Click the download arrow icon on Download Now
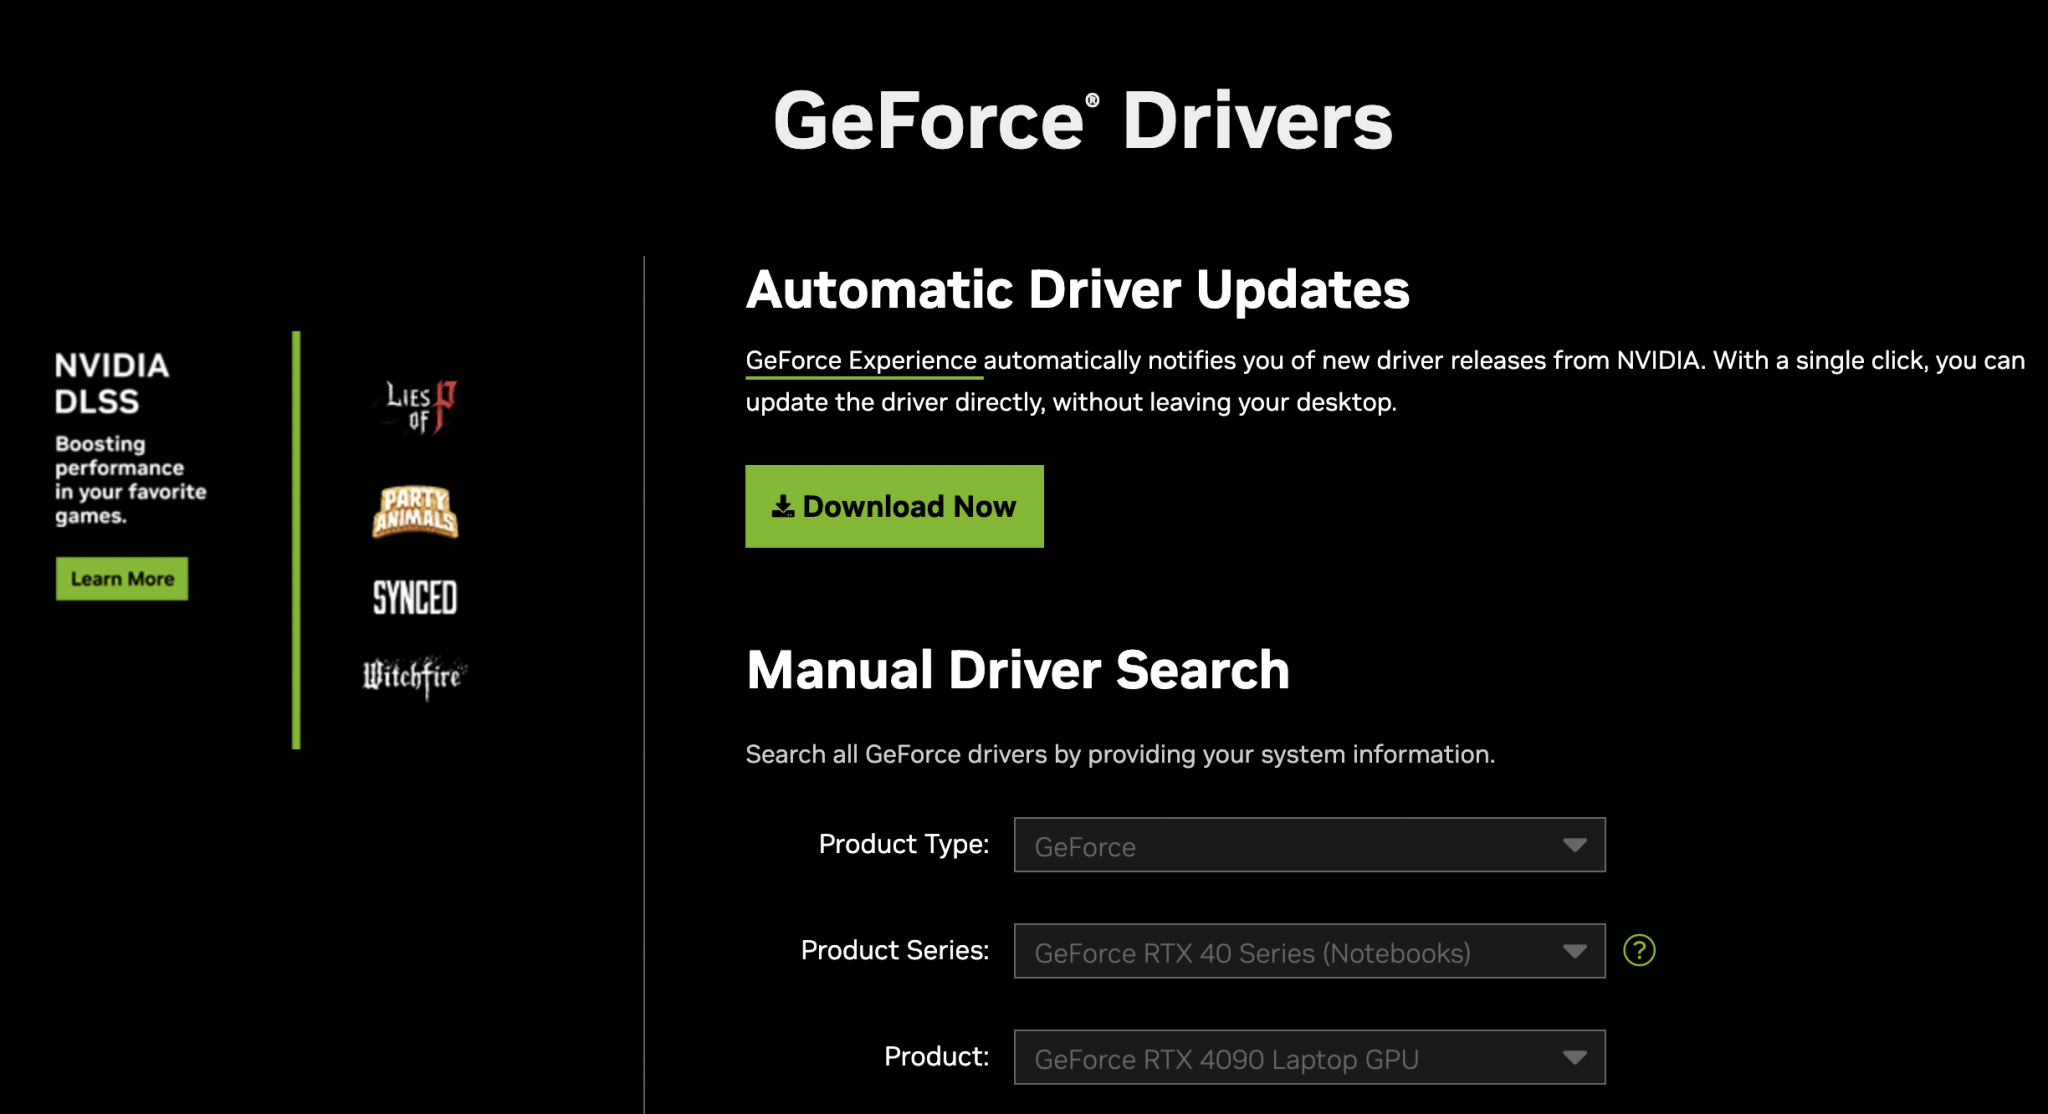2048x1114 pixels. pos(783,507)
